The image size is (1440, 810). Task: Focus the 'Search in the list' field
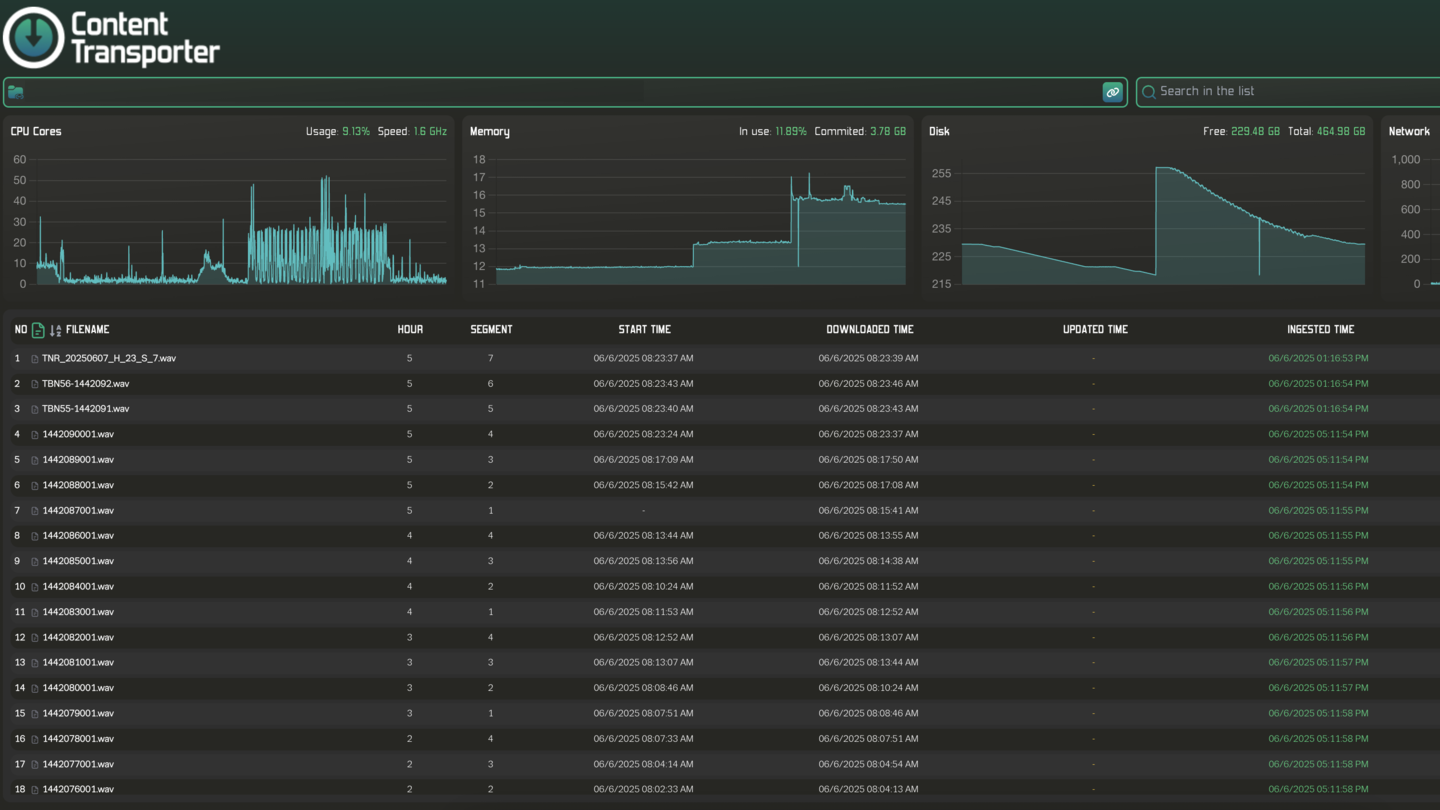(x=1290, y=92)
